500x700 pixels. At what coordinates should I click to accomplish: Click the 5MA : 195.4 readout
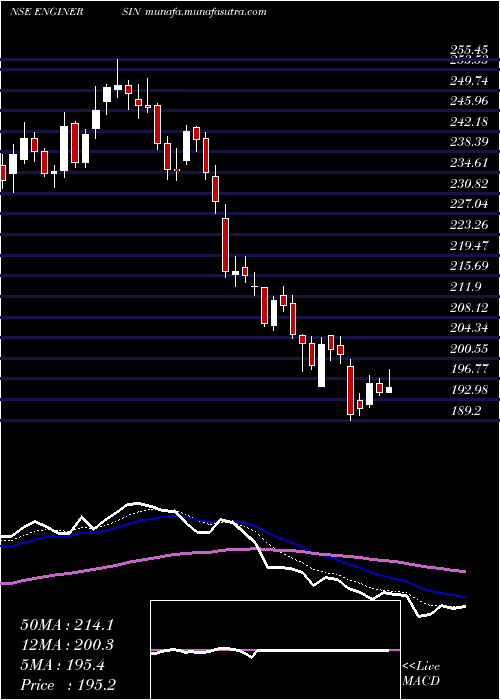62,665
